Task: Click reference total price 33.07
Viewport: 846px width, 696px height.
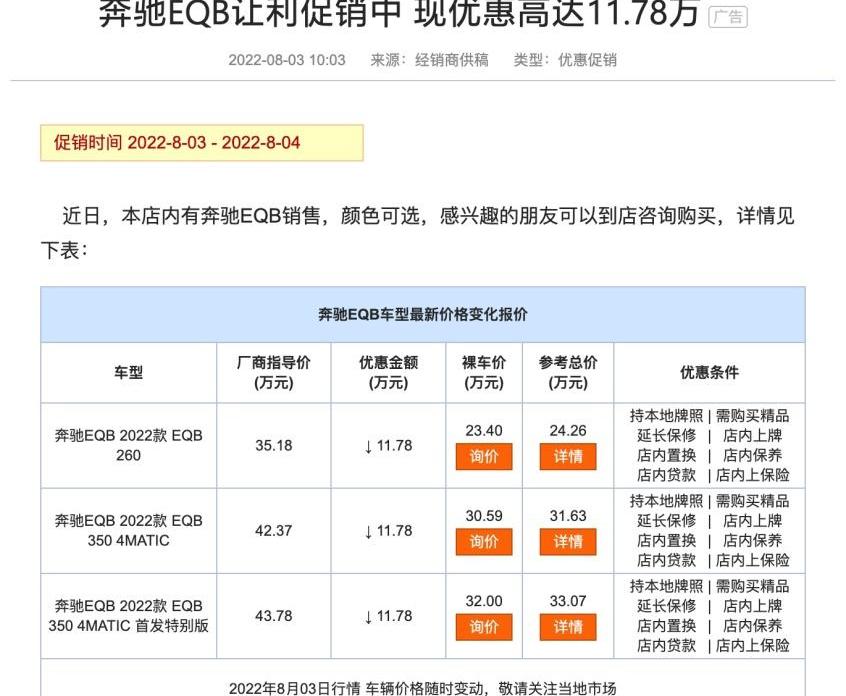Action: click(x=568, y=601)
